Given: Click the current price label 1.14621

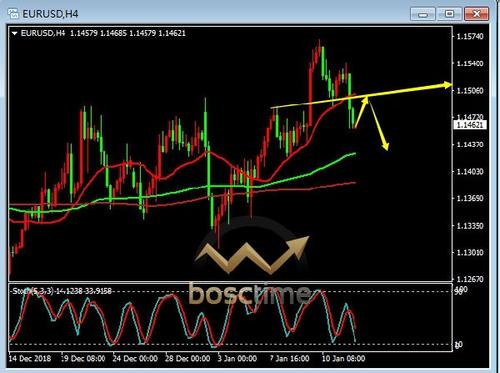Looking at the screenshot, I should (470, 125).
